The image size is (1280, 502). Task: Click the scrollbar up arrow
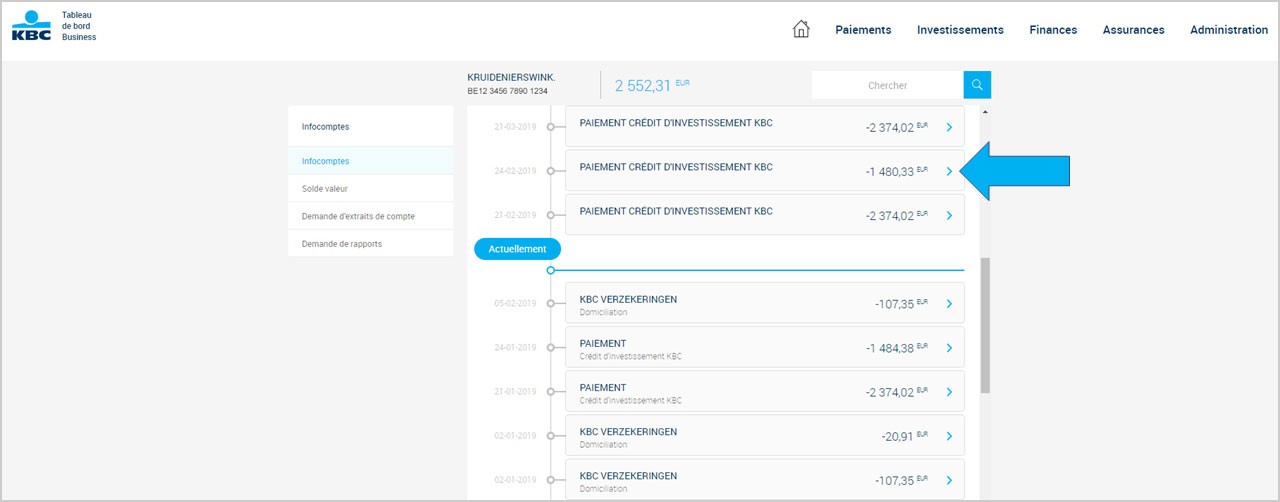tap(985, 112)
